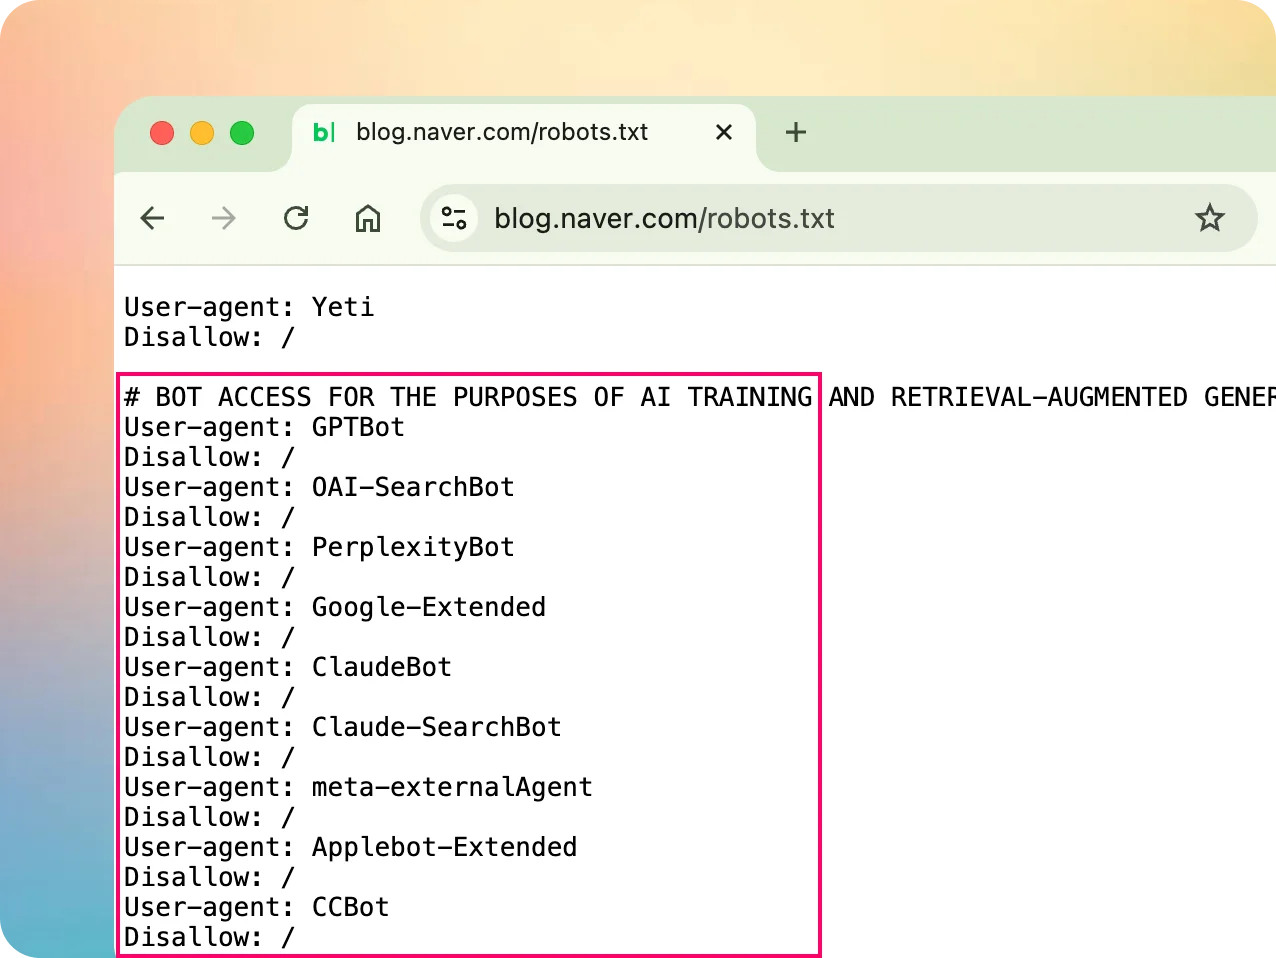Navigate back using the back arrow
Image resolution: width=1276 pixels, height=958 pixels.
pos(152,218)
